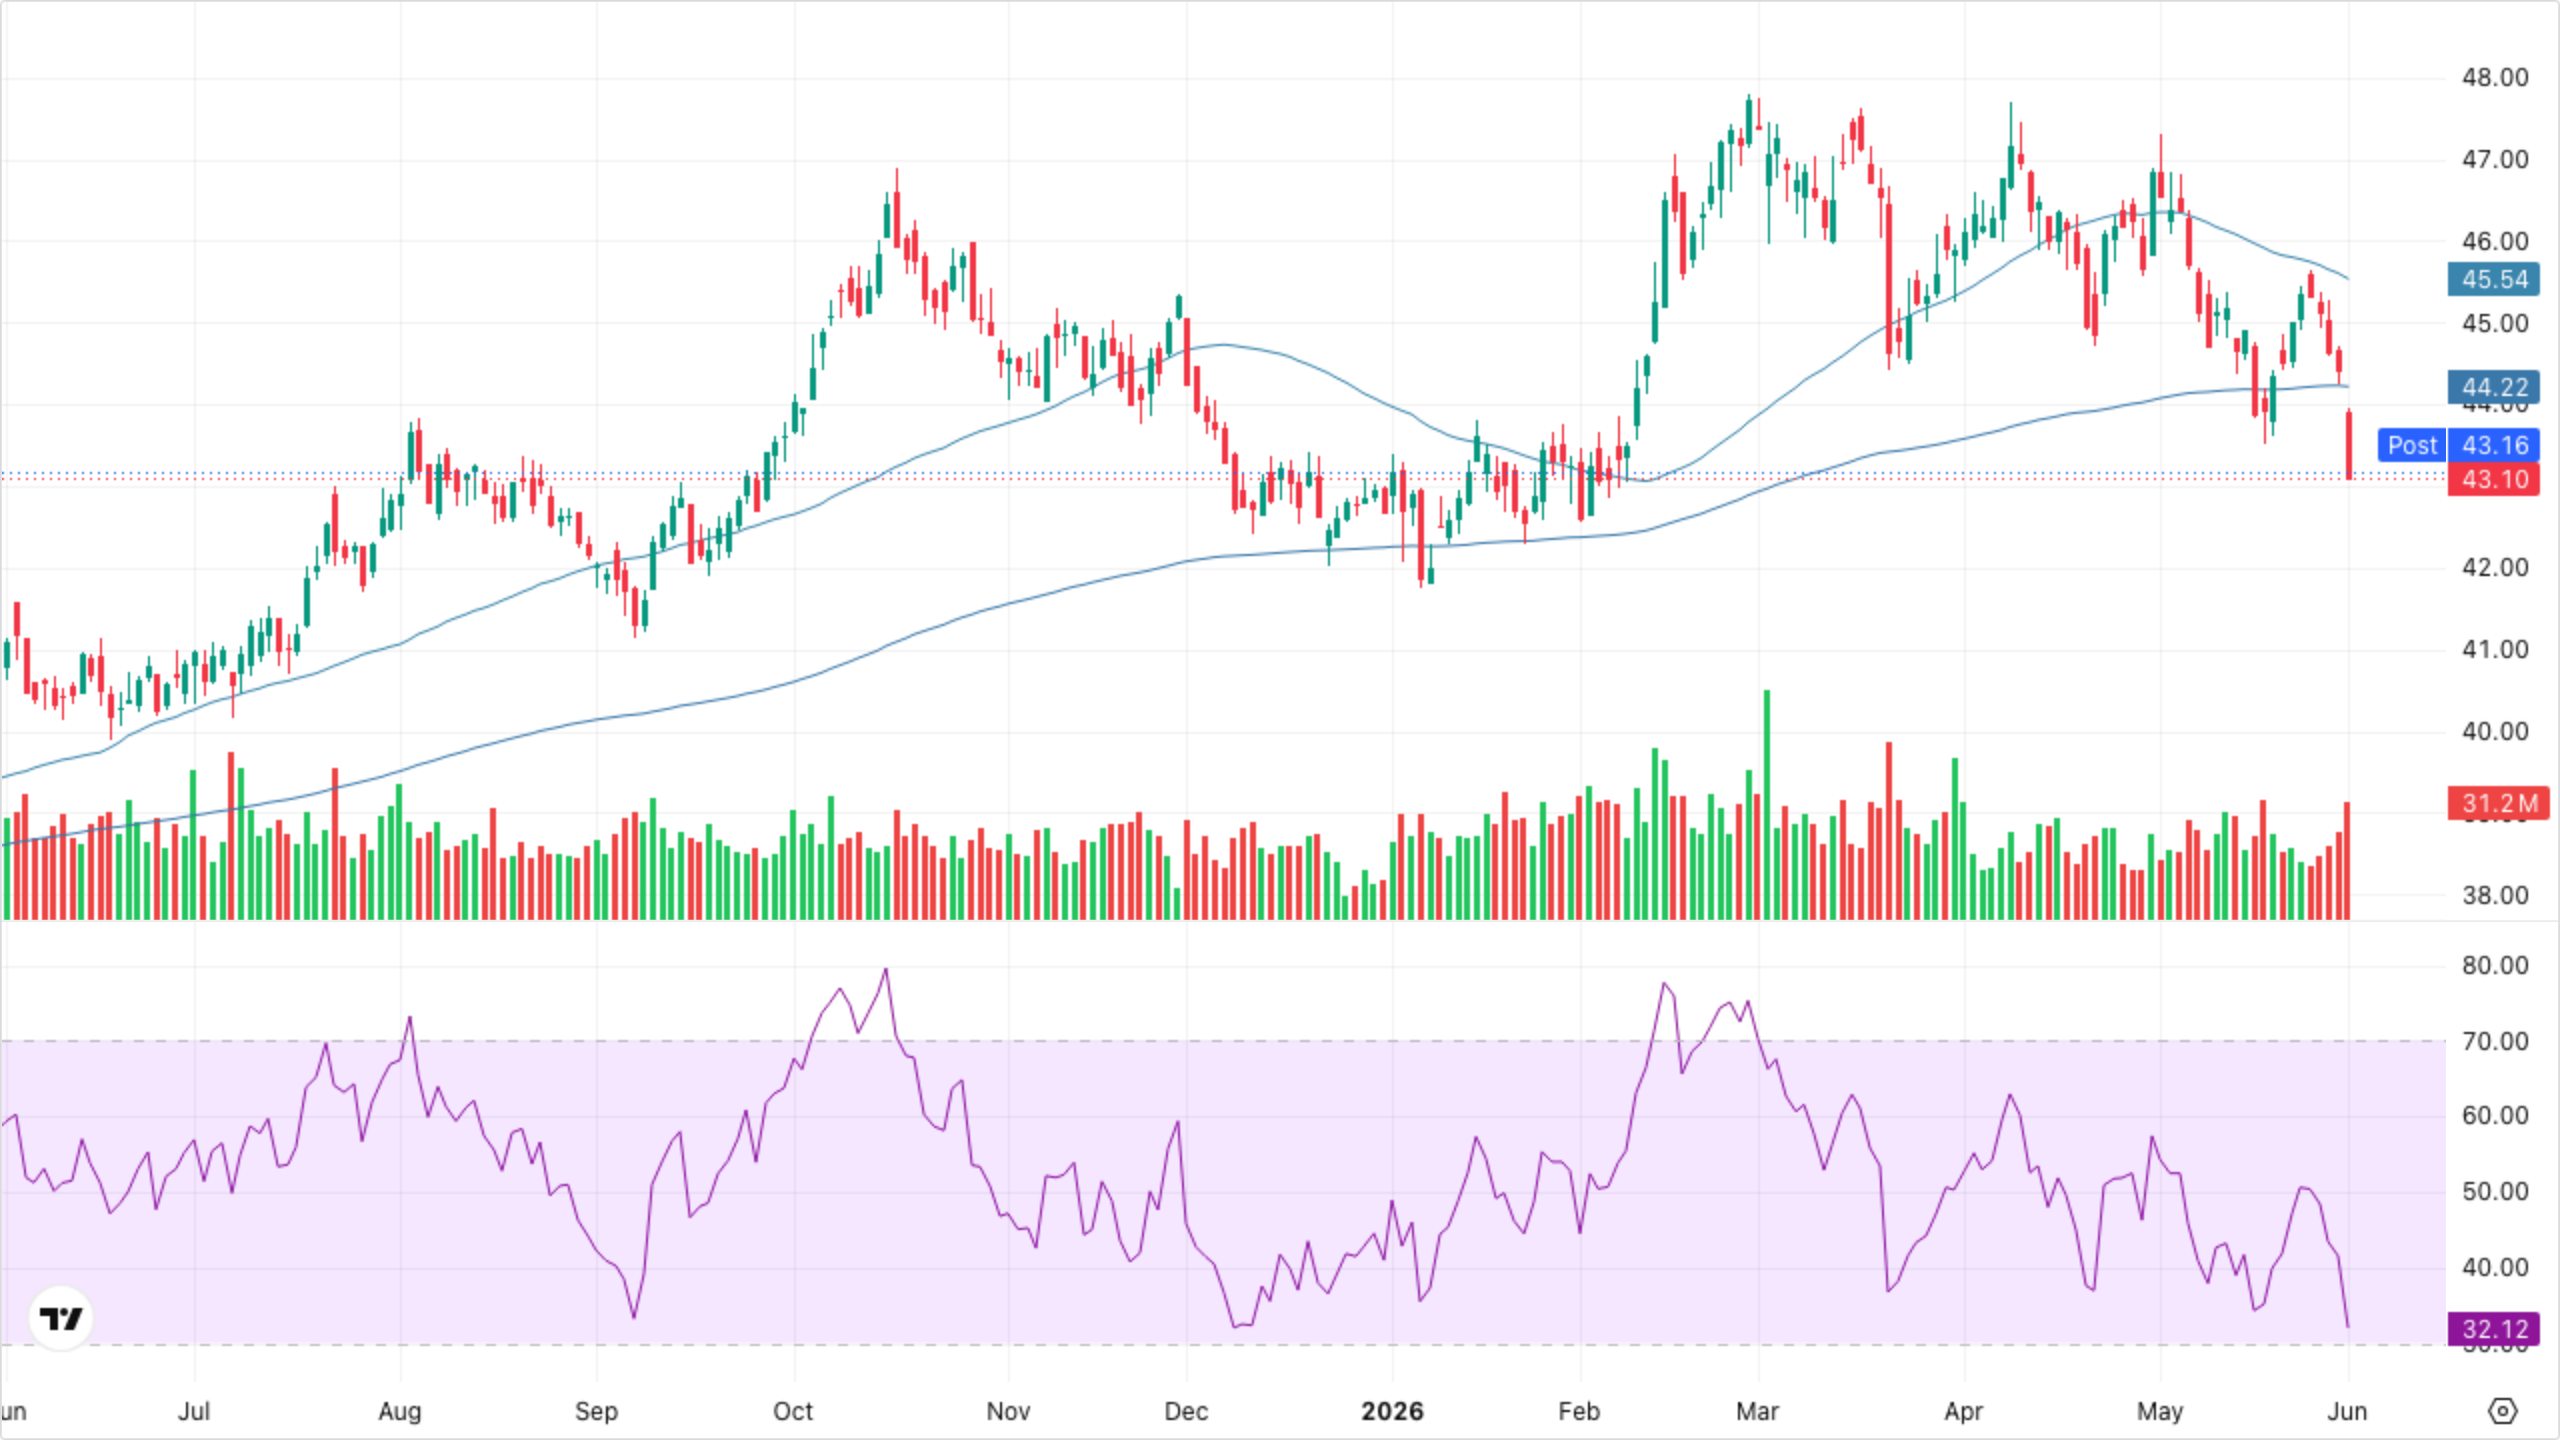Click the 70.00 RSI overbought scale value
This screenshot has width=2560, height=1440.
[x=2494, y=1041]
